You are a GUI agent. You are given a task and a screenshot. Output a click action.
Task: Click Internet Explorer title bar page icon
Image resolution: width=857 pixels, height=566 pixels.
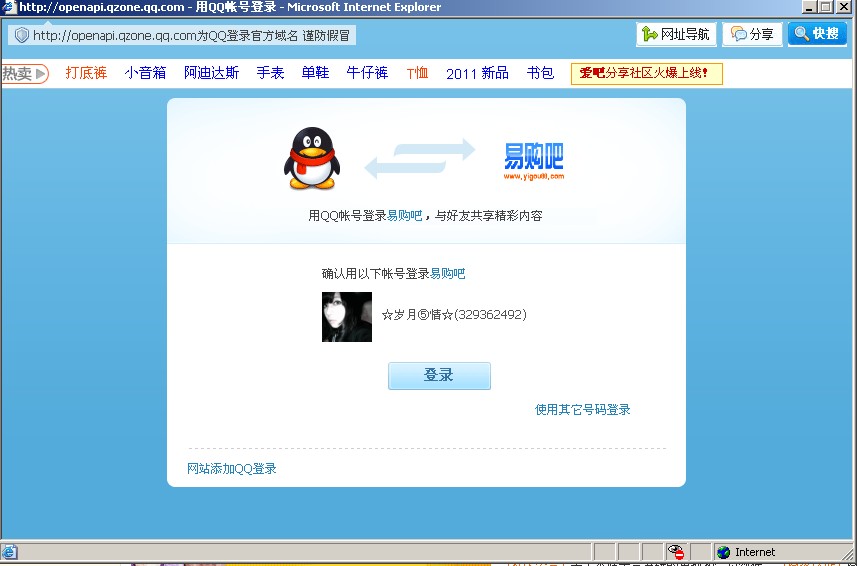8,7
